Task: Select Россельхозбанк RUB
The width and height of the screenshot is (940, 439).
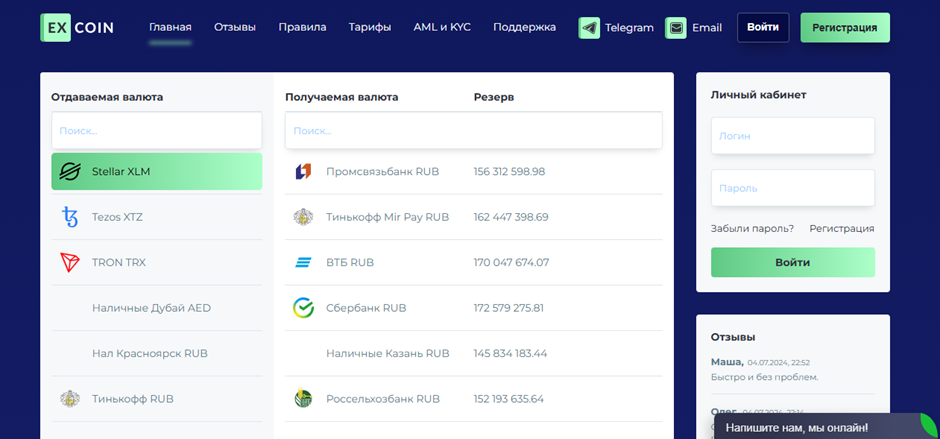Action: pyautogui.click(x=474, y=399)
